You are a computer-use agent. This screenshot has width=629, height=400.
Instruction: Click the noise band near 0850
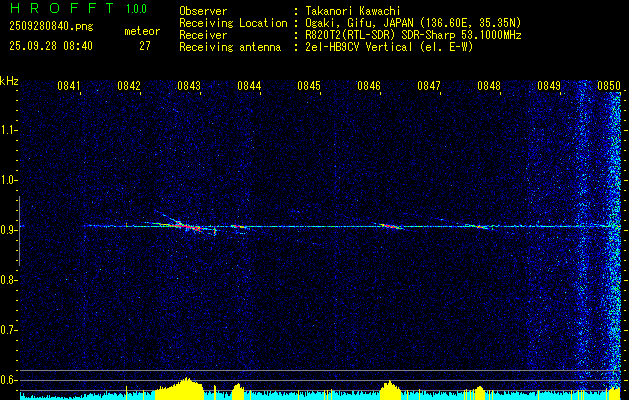point(614,241)
